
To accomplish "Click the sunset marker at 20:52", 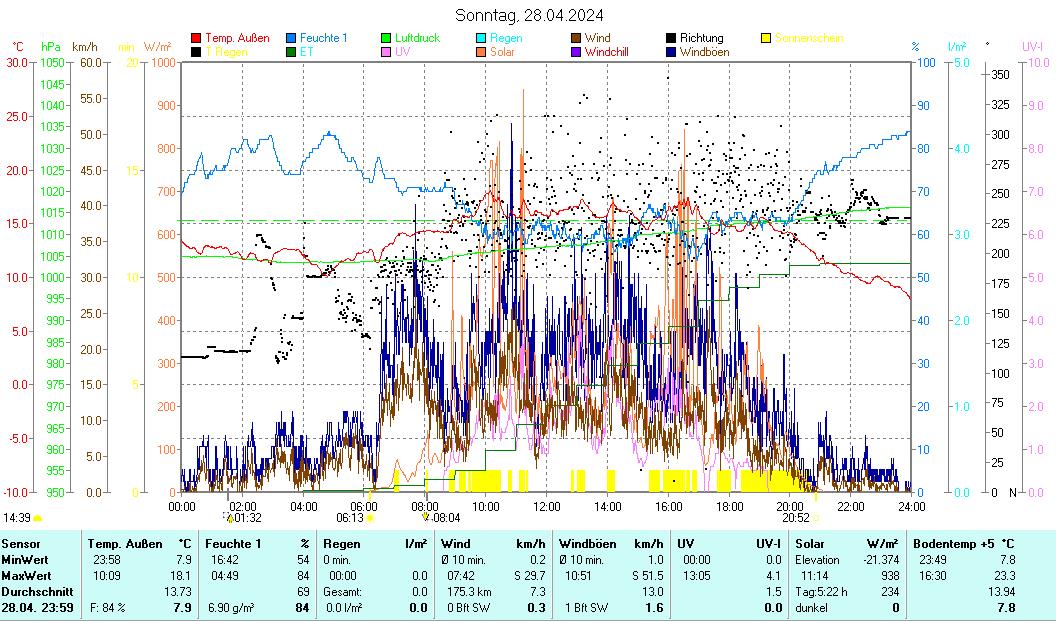I will point(815,518).
